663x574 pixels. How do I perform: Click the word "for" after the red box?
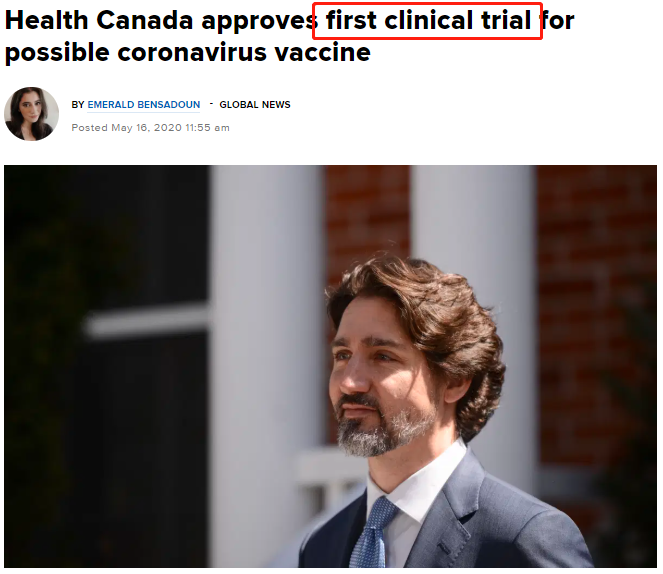click(558, 20)
